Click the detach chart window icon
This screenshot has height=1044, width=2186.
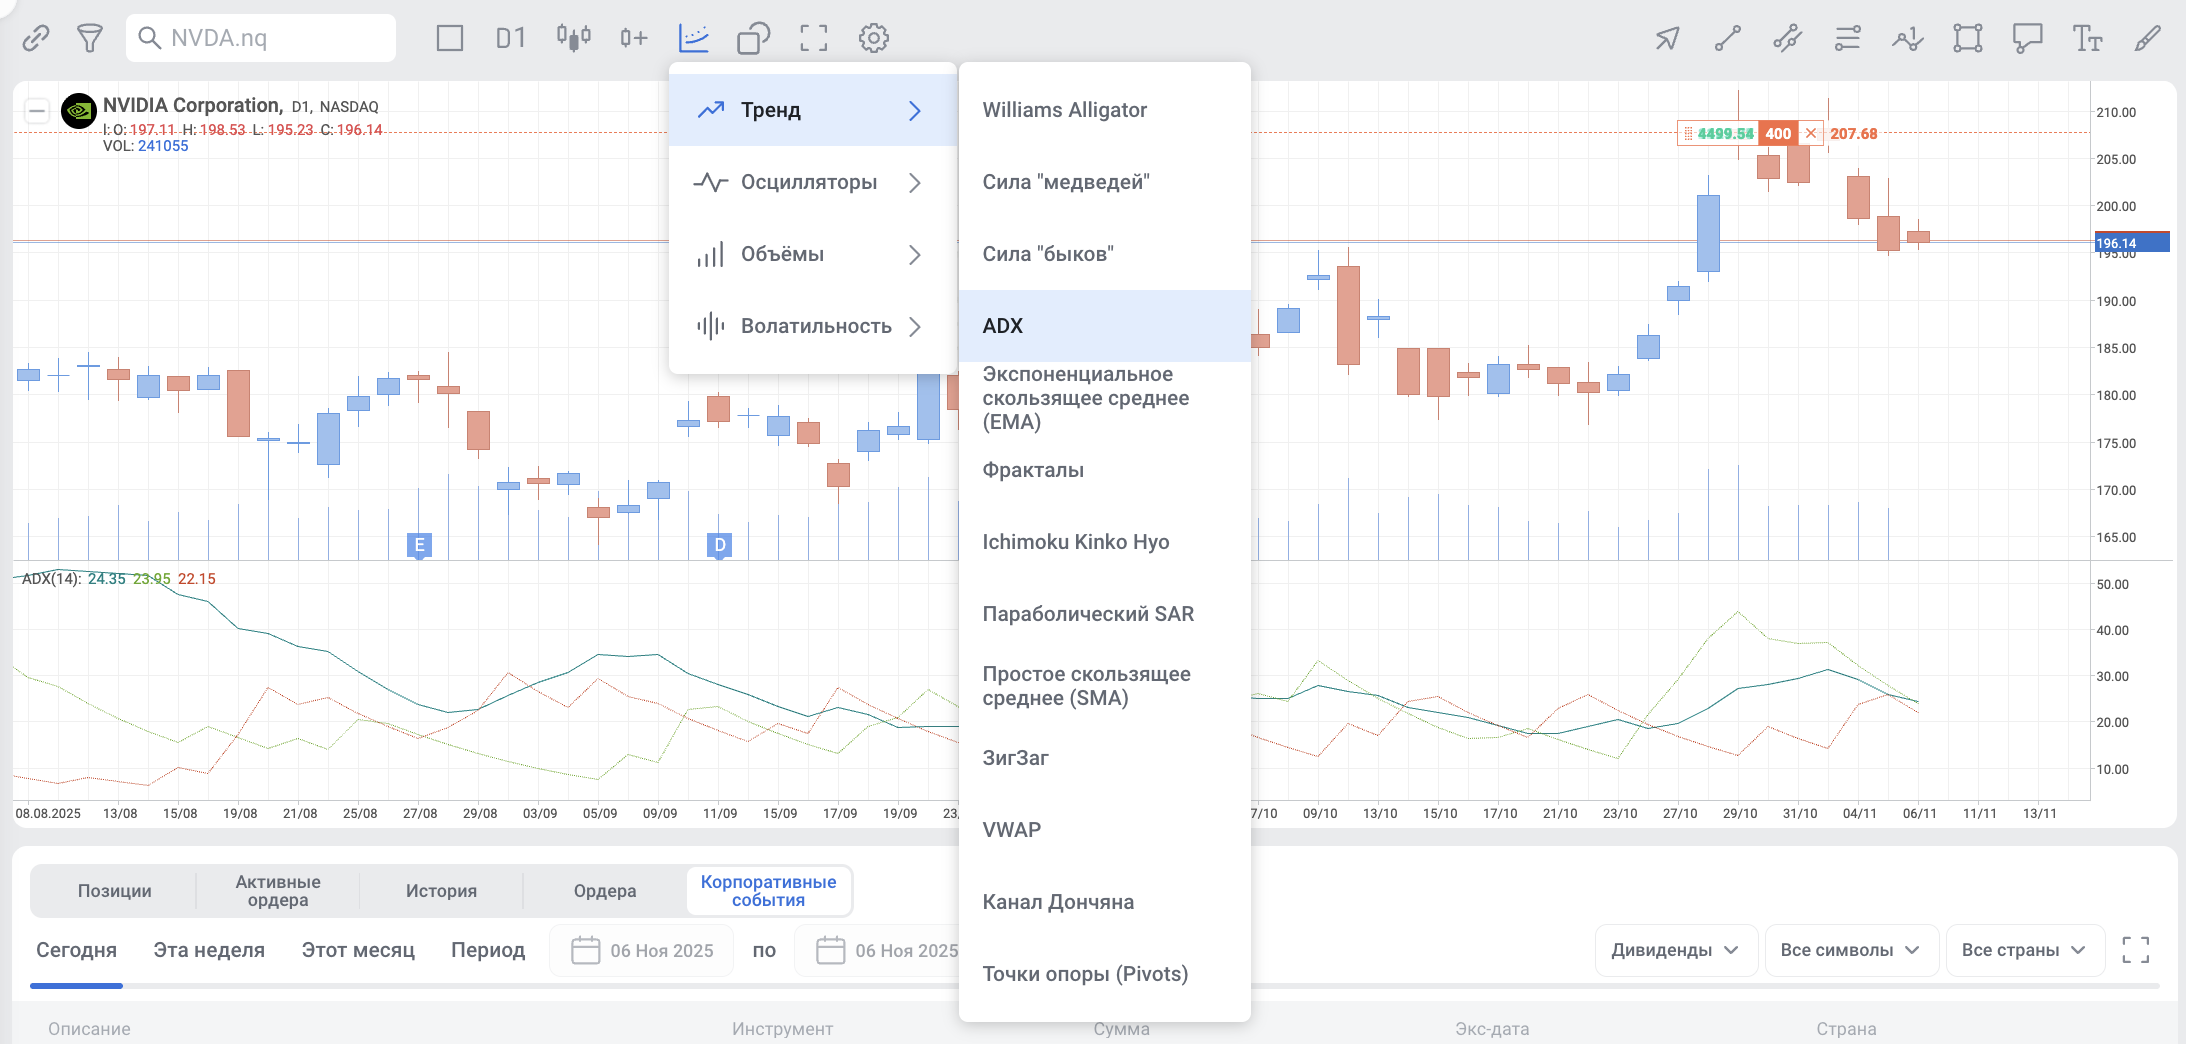[753, 38]
